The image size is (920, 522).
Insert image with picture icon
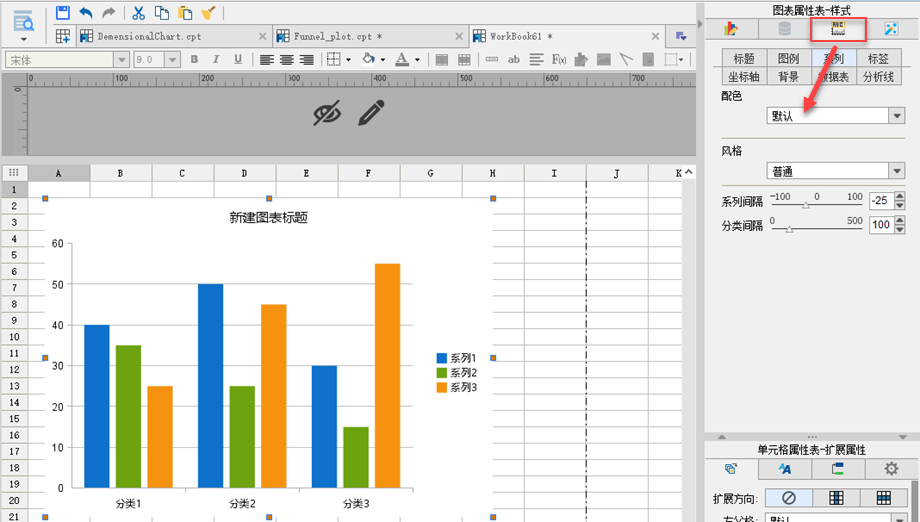[603, 59]
